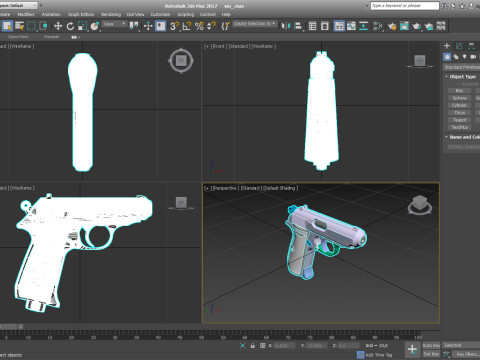480x360 pixels.
Task: Toggle the Ribbon display
Action: 339,26
